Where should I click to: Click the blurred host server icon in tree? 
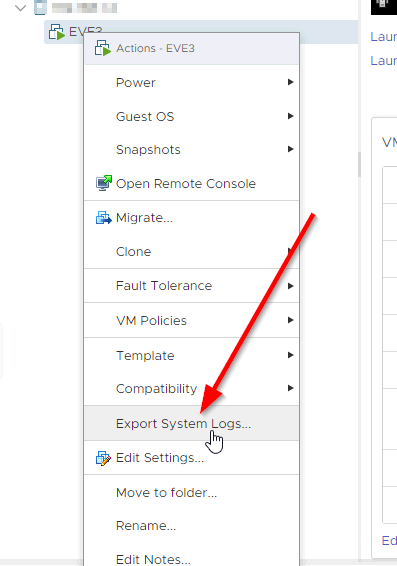pyautogui.click(x=40, y=7)
